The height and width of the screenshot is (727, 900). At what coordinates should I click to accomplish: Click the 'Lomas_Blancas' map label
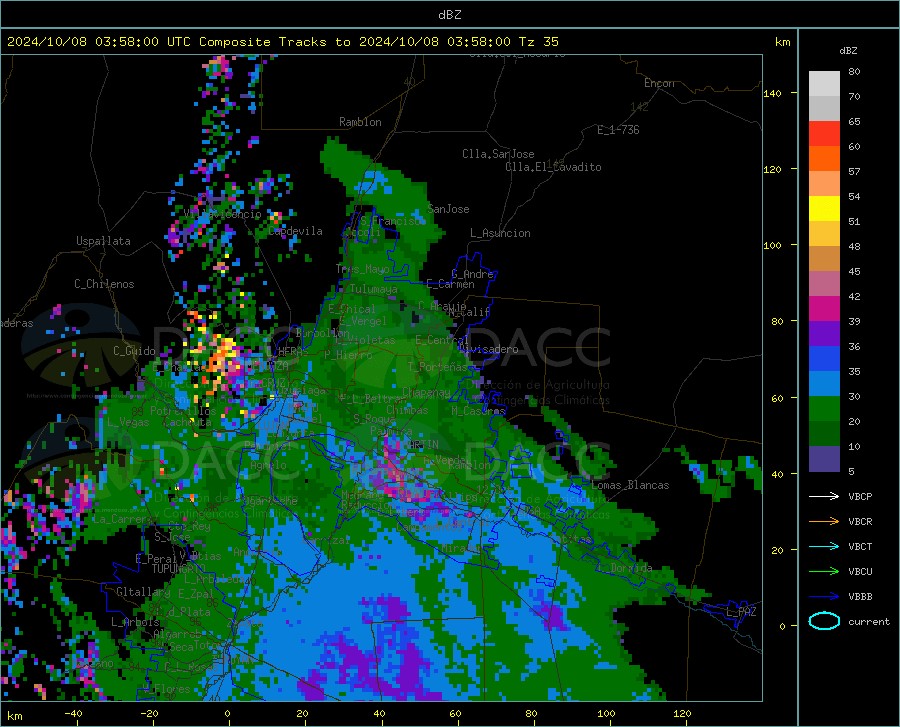coord(630,485)
